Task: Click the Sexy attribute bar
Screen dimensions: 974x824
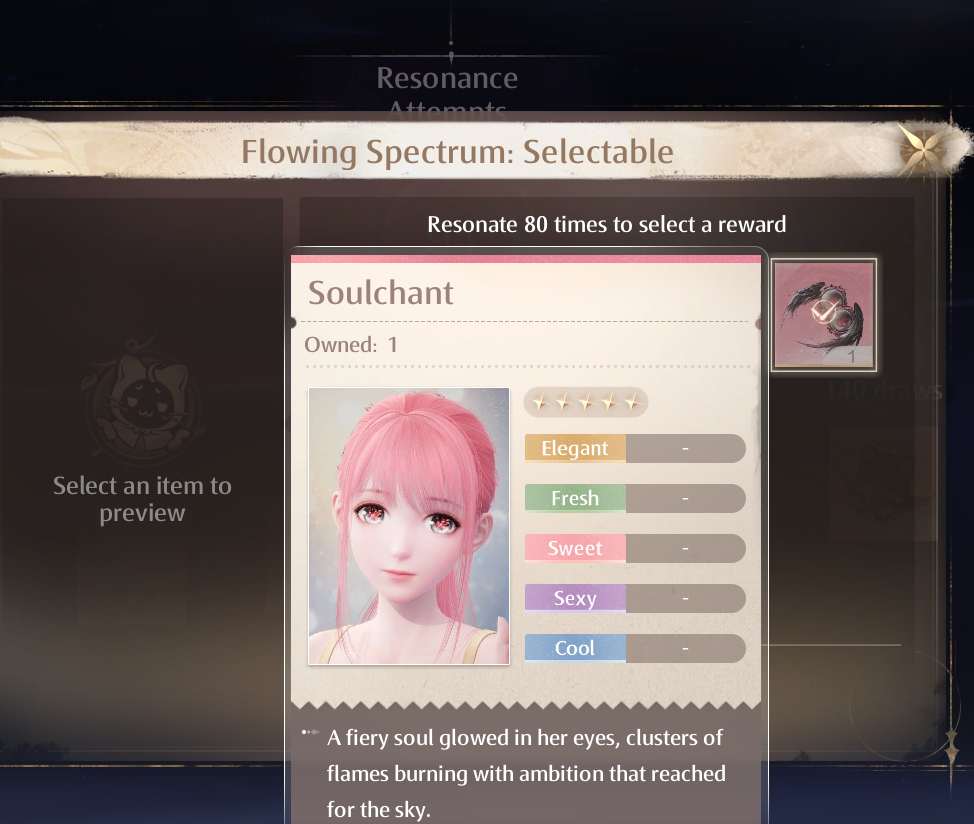Action: click(635, 599)
